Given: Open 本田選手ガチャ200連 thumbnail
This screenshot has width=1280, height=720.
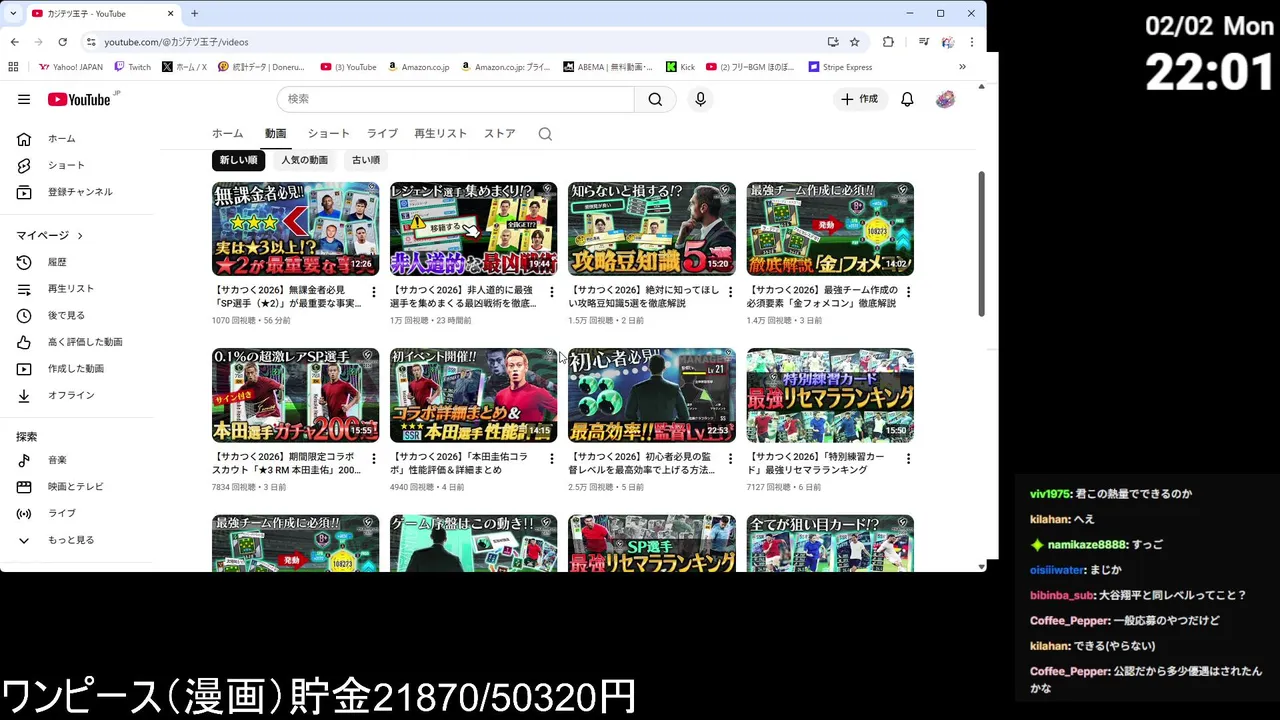Looking at the screenshot, I should click(x=295, y=395).
